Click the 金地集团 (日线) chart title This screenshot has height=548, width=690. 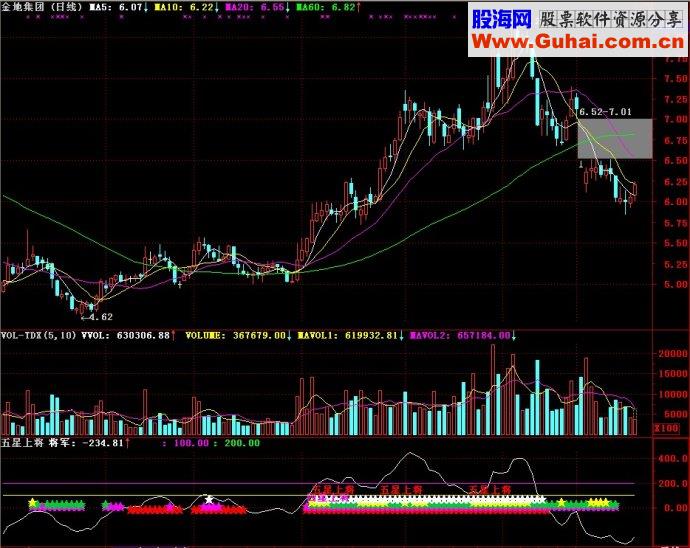41,7
